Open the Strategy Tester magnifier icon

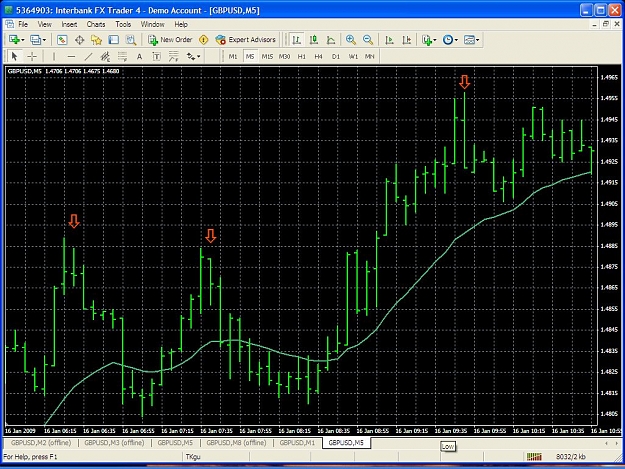click(x=131, y=39)
